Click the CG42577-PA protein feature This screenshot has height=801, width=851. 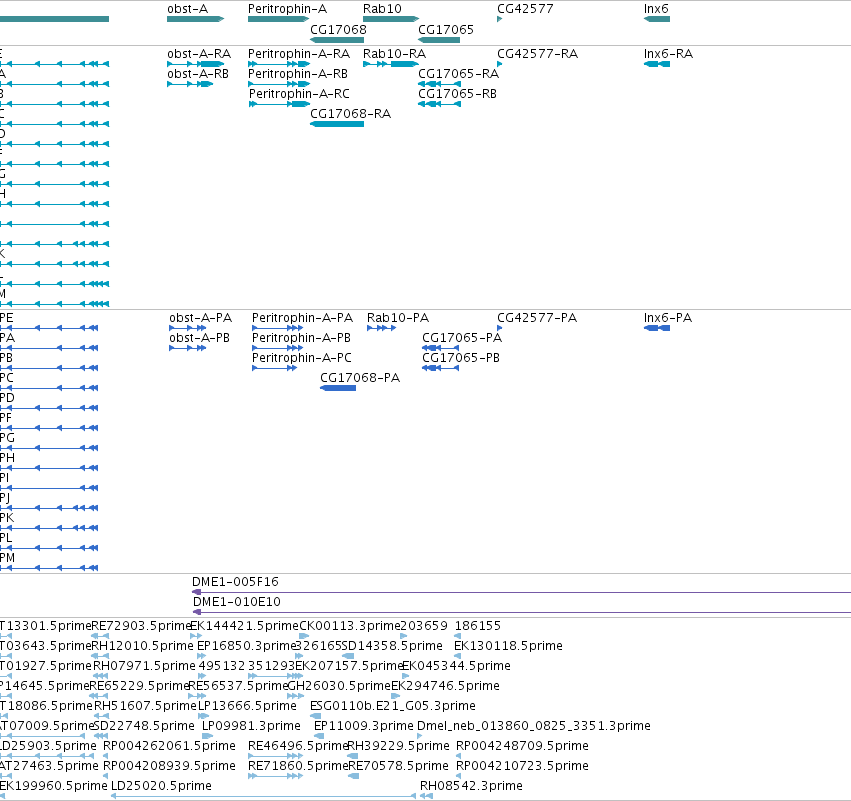pyautogui.click(x=499, y=328)
